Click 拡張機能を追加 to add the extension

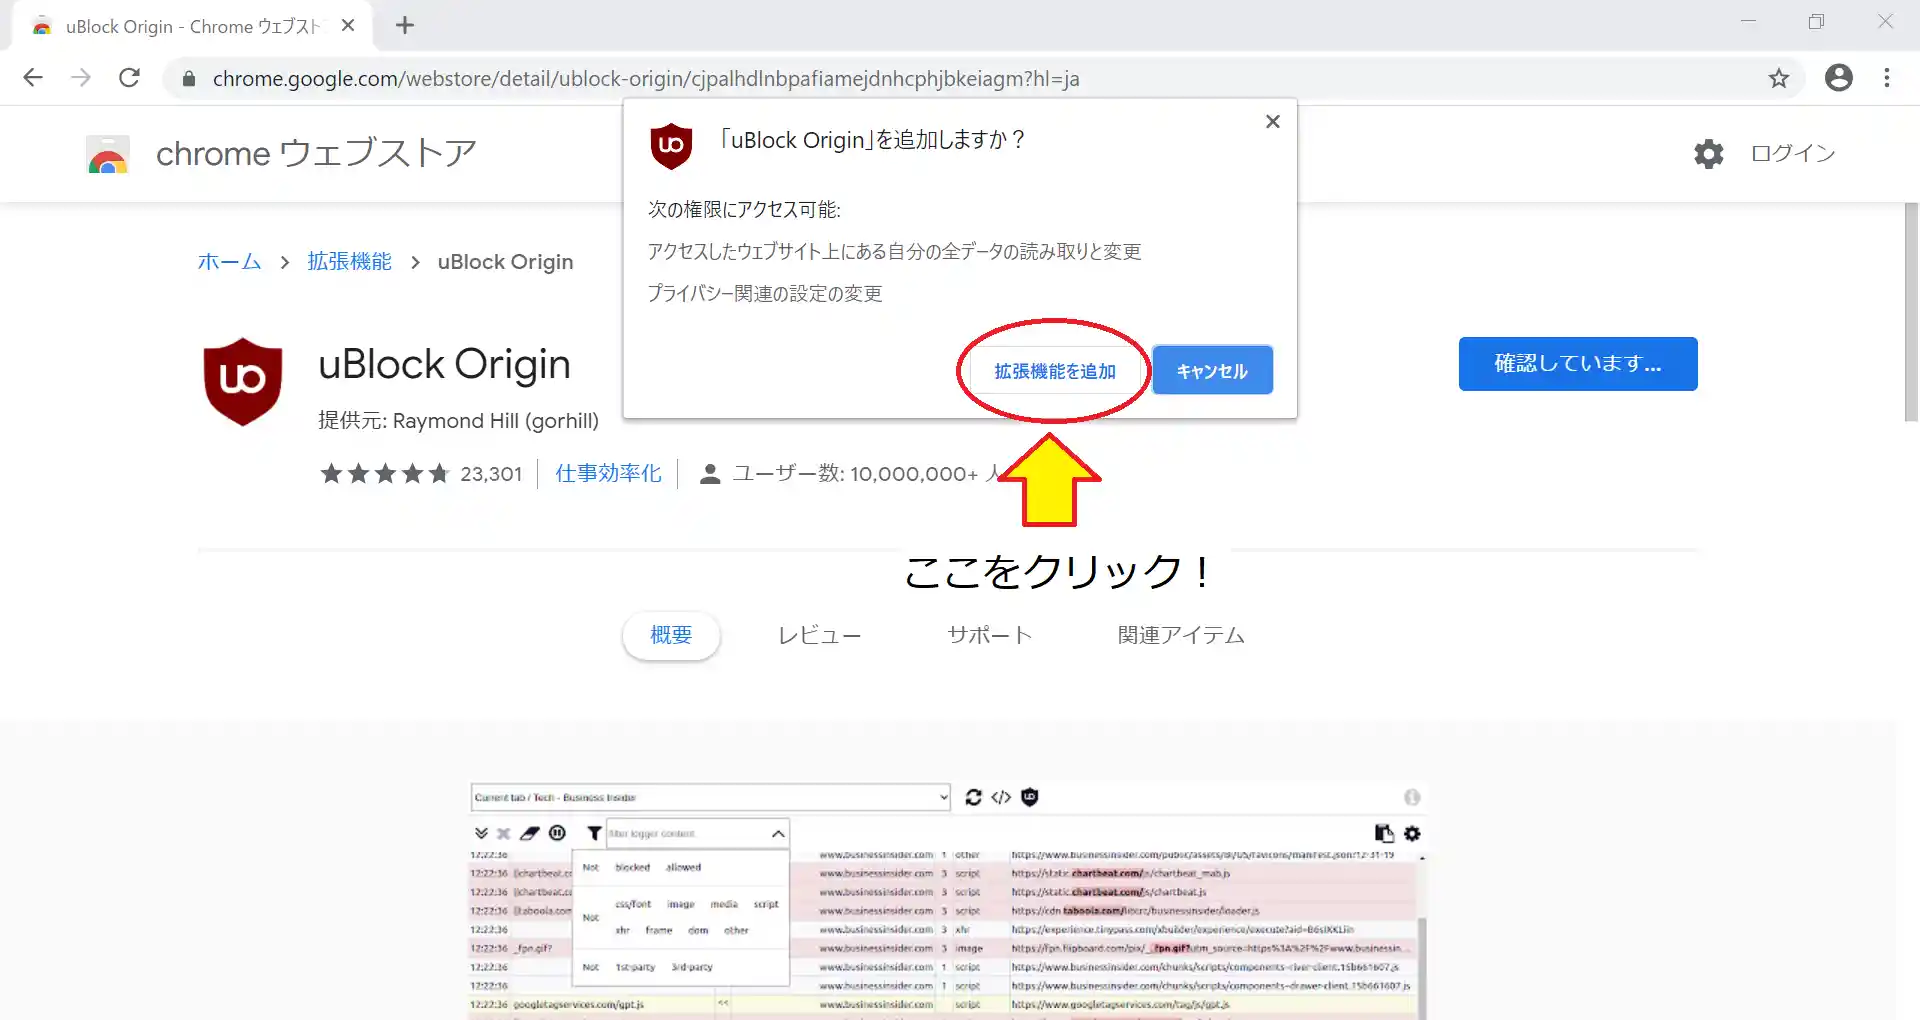click(1054, 371)
